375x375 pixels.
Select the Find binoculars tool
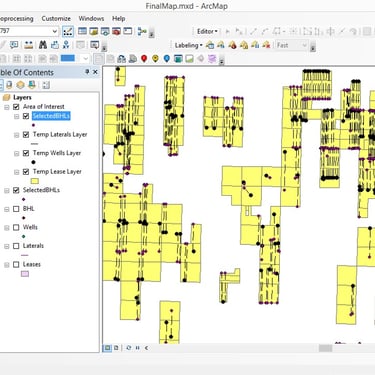coord(43,45)
